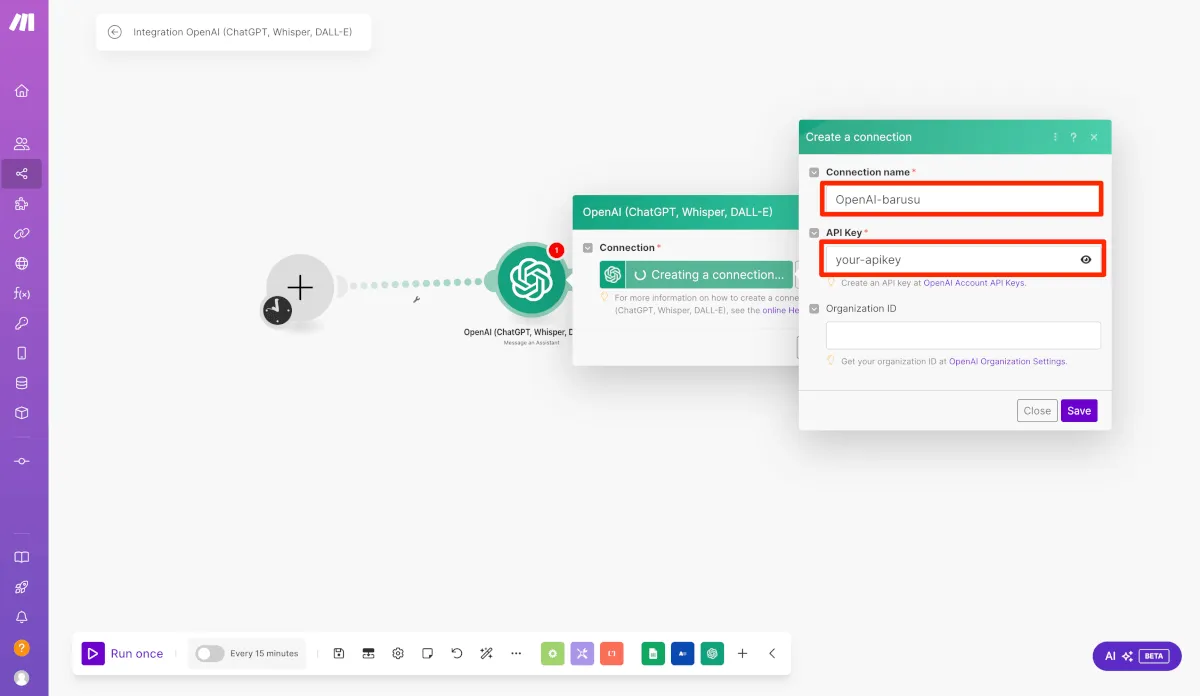1200x696 pixels.
Task: Toggle API key visibility eye icon
Action: 1086,259
